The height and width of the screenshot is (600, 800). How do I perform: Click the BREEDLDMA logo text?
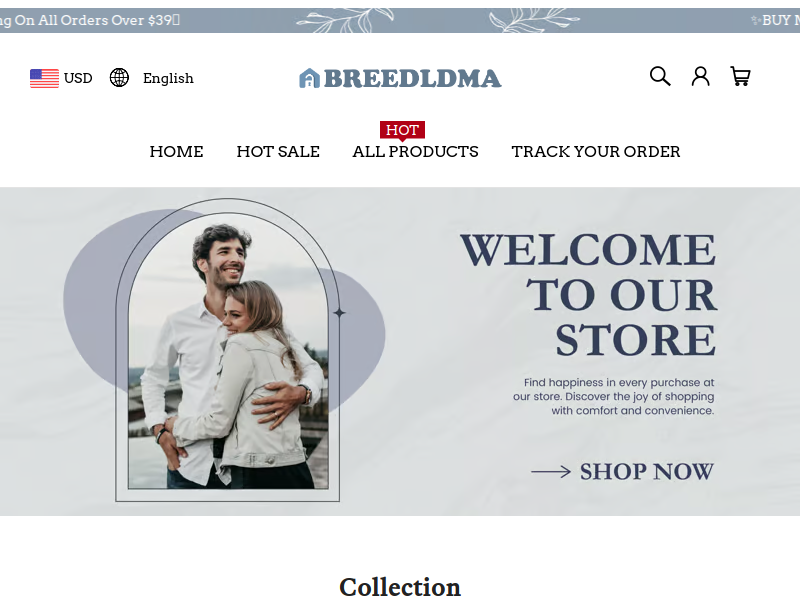[x=412, y=79]
